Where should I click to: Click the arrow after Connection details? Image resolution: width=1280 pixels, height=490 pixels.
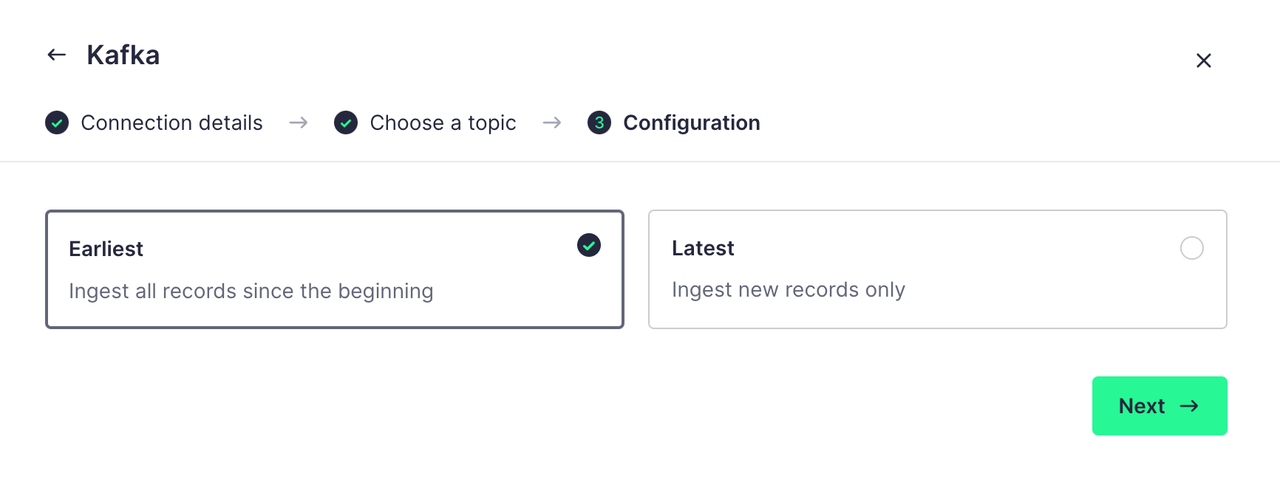tap(298, 123)
